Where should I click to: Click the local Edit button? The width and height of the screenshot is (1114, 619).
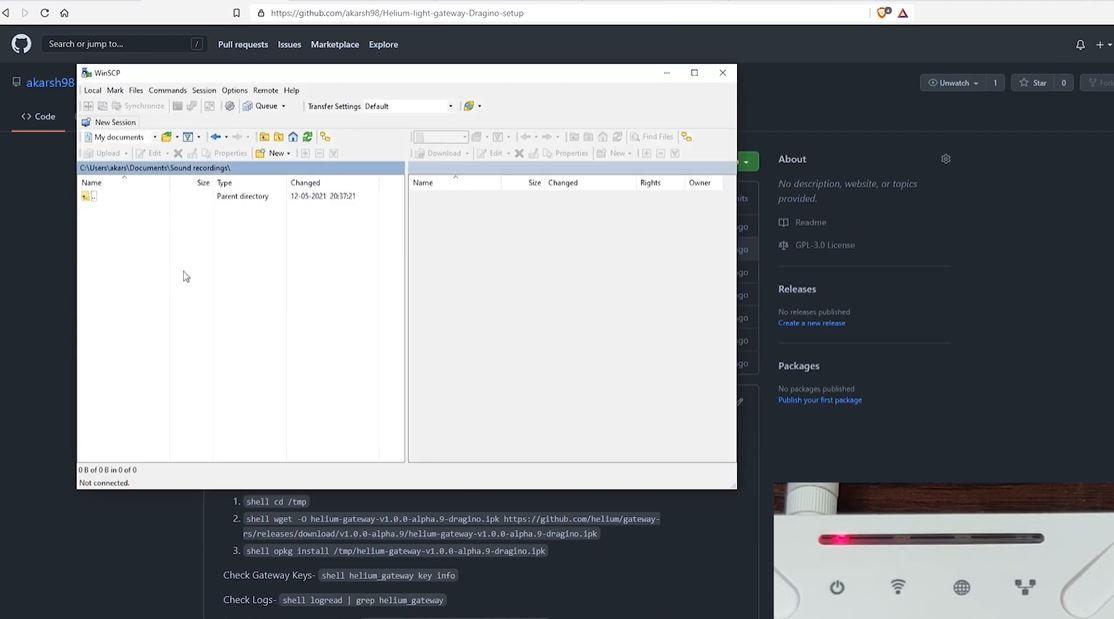(x=149, y=154)
